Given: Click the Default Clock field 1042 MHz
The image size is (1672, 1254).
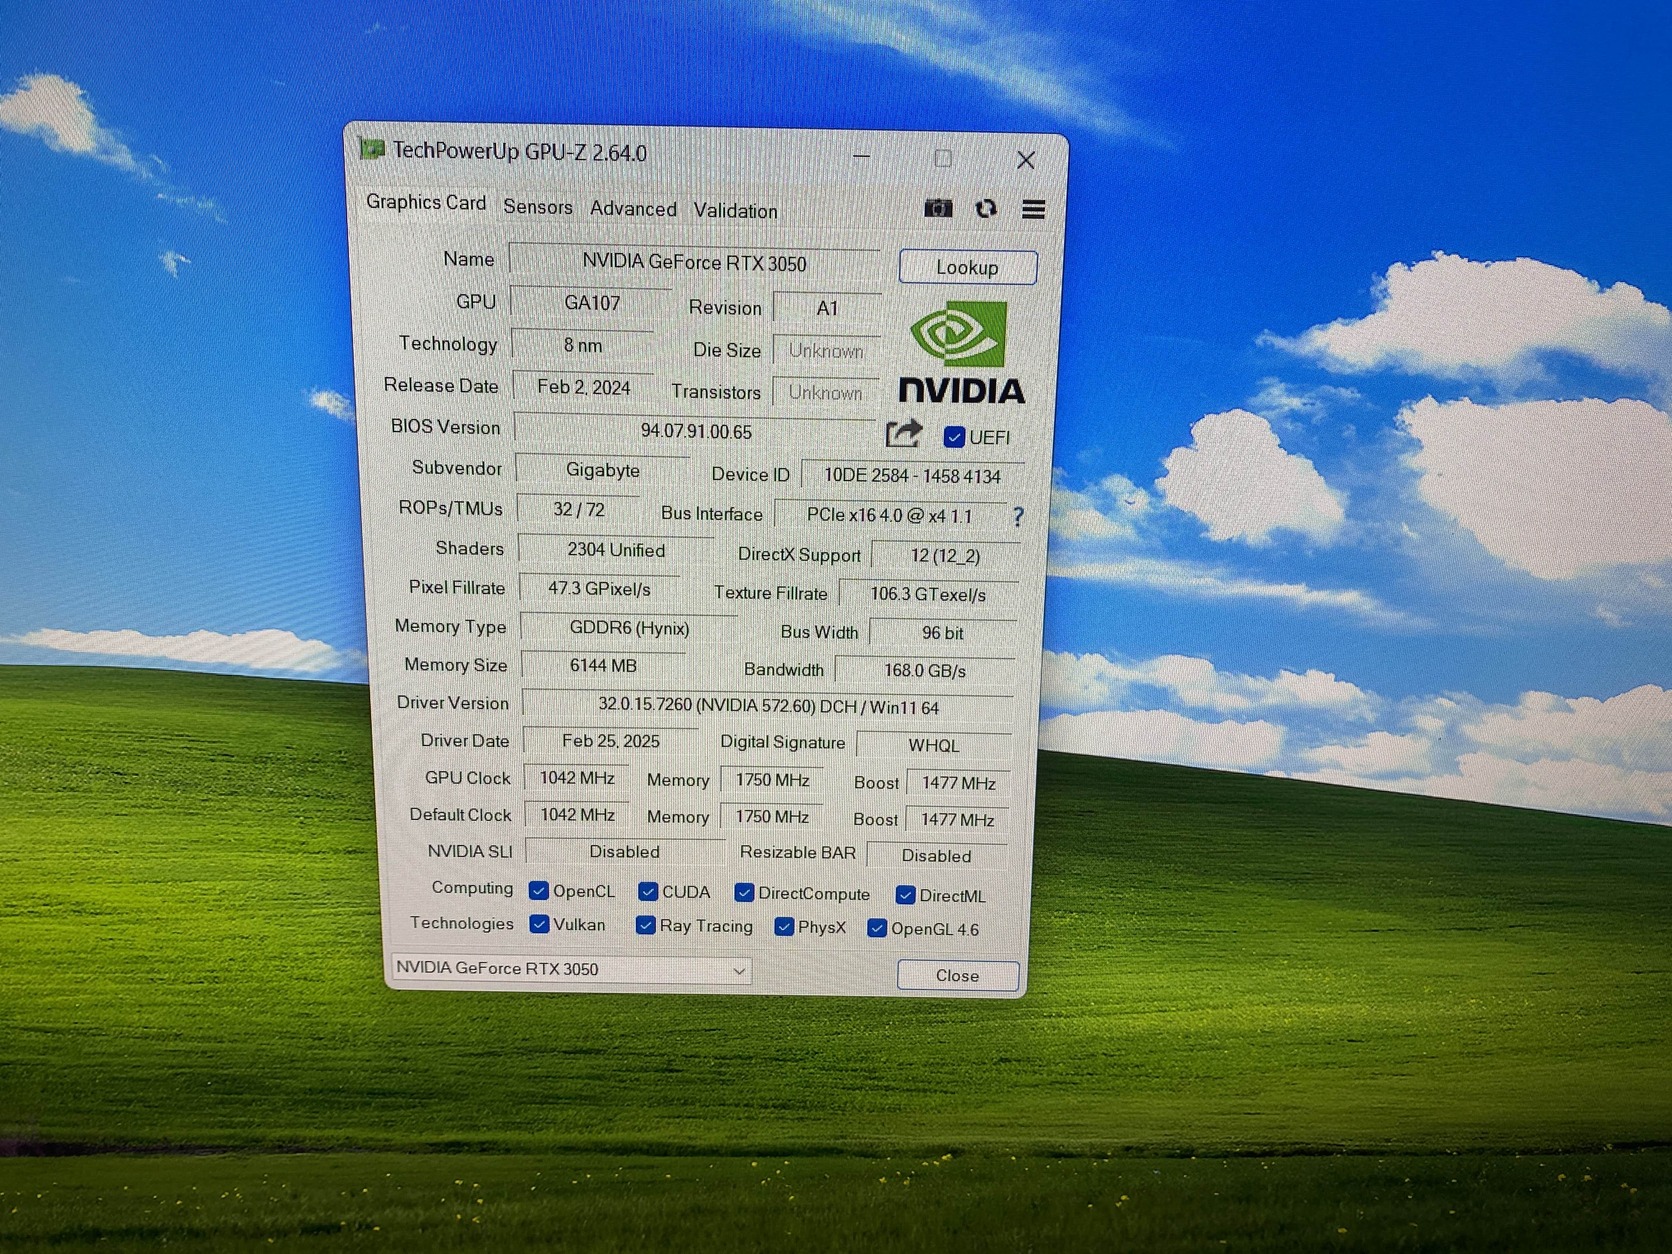Looking at the screenshot, I should click(x=577, y=815).
